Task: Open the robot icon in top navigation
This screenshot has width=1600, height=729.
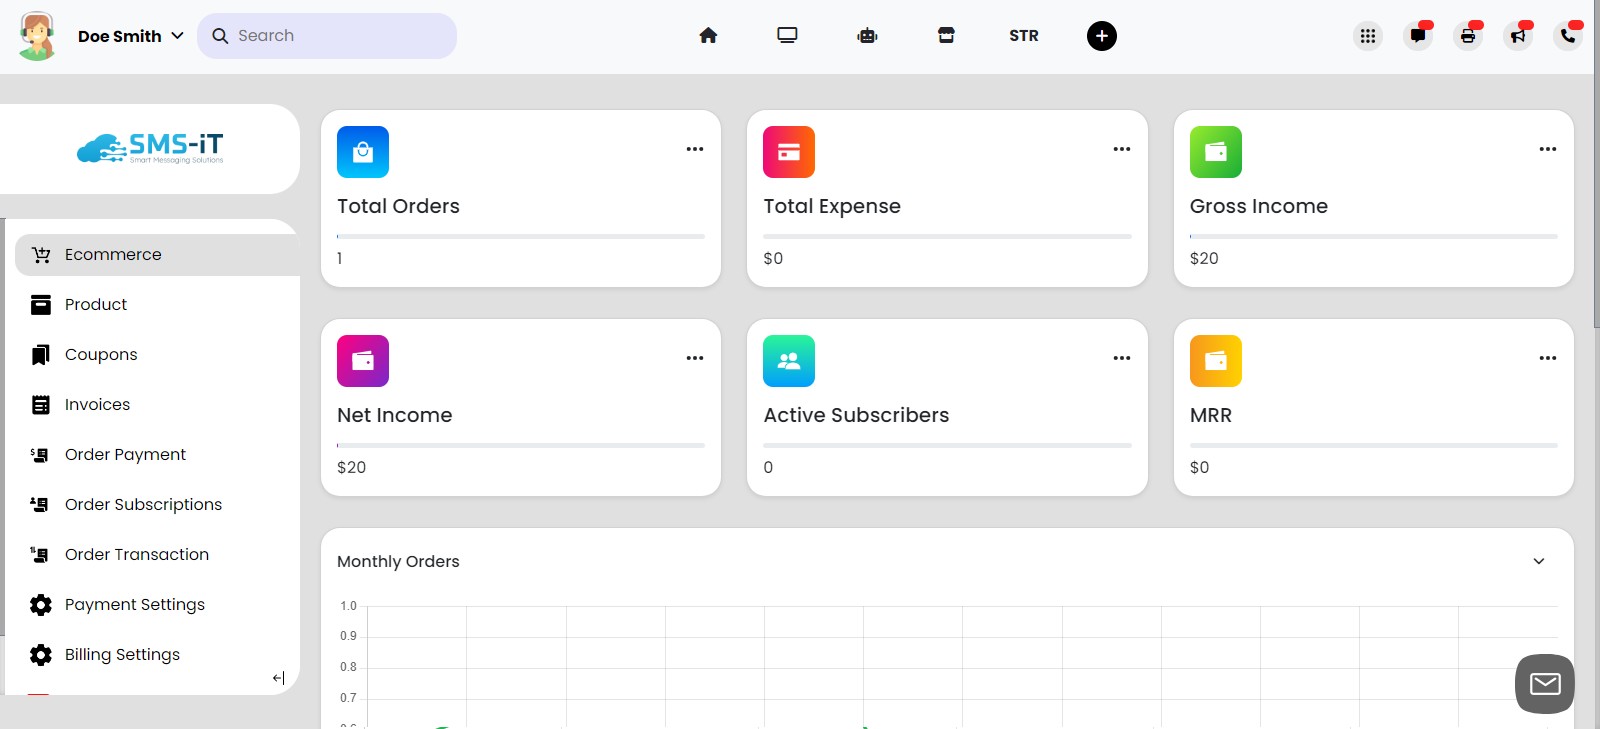Action: tap(867, 36)
